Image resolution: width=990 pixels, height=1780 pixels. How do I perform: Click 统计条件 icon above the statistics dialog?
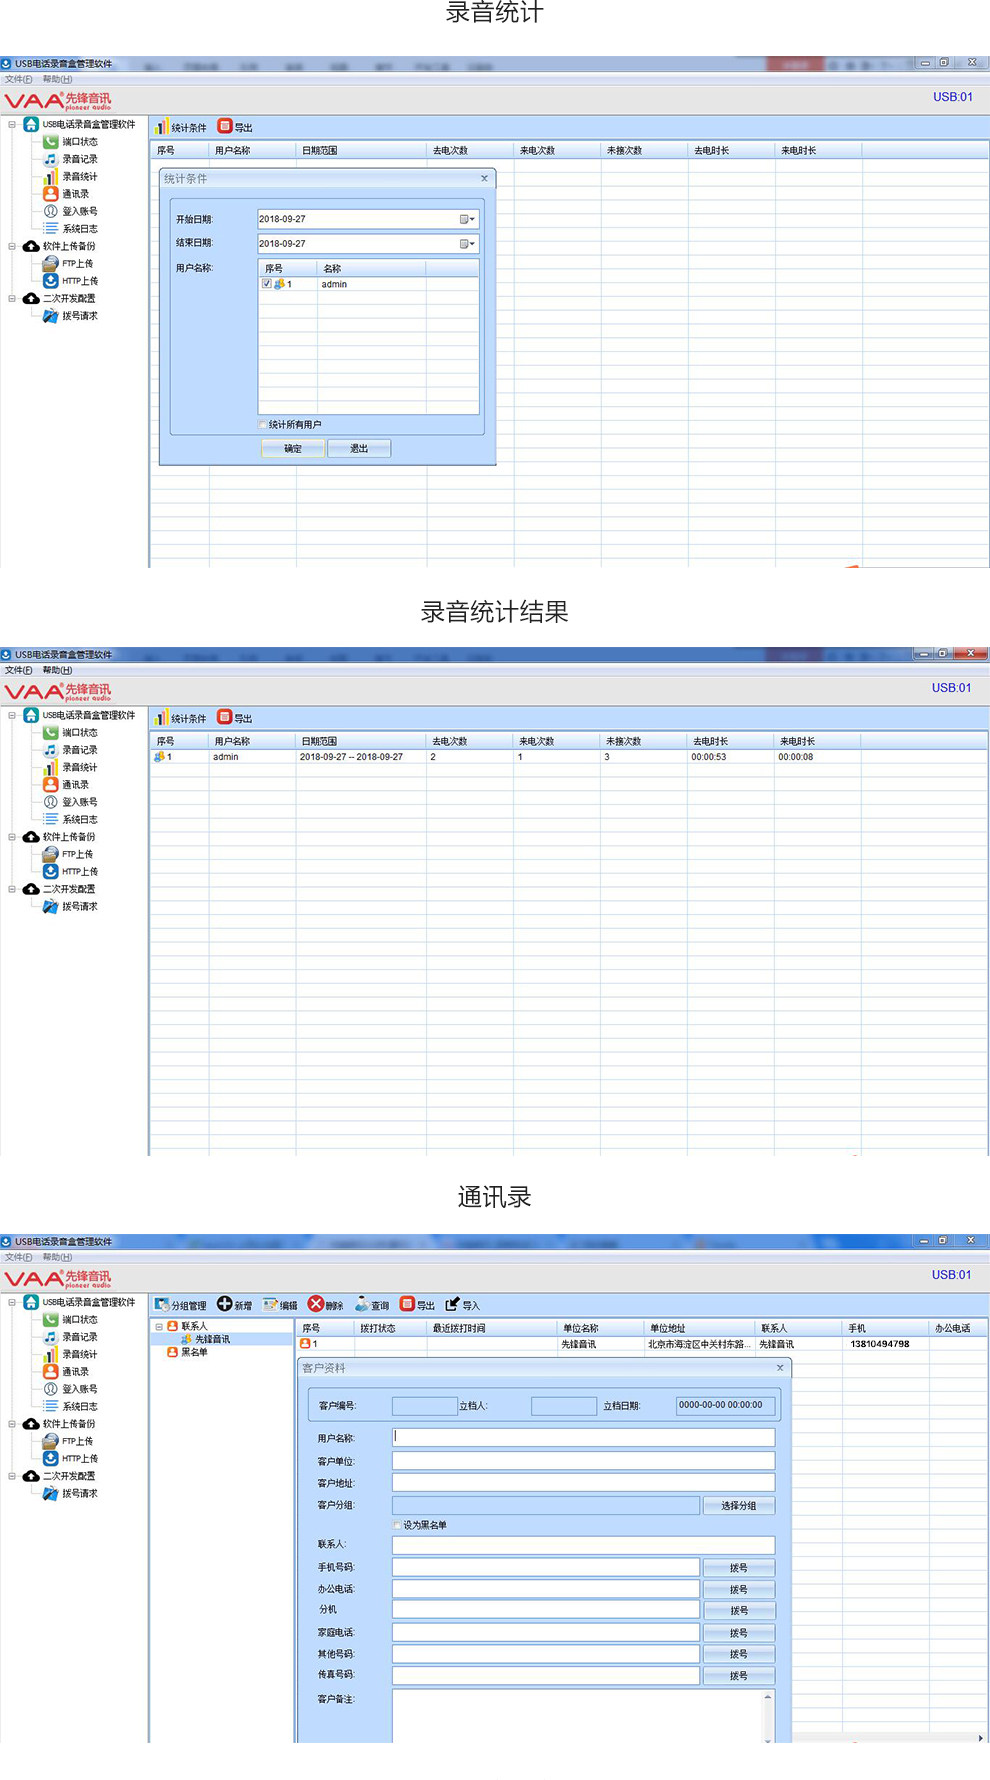pyautogui.click(x=161, y=127)
